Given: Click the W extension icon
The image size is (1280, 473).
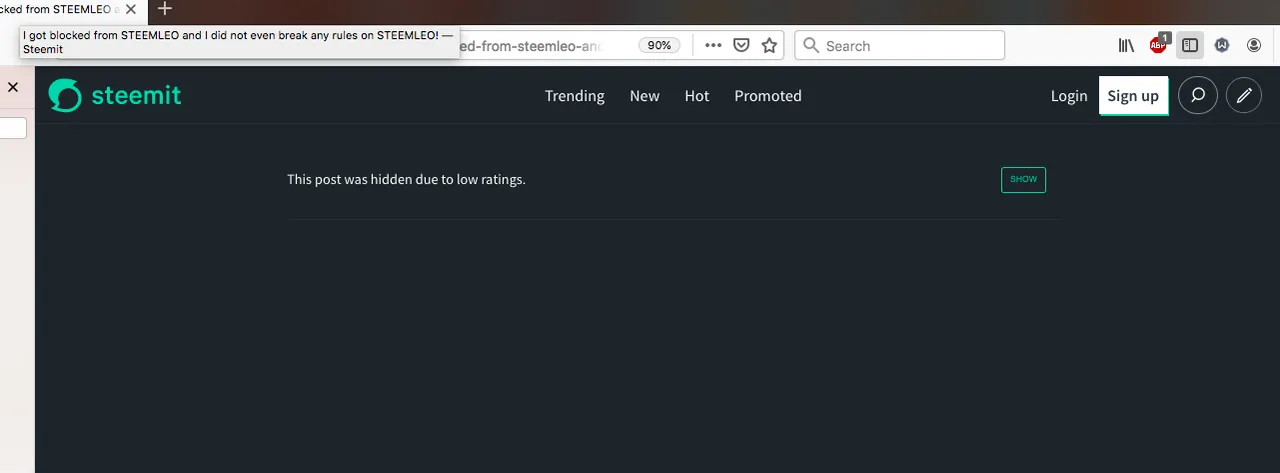Looking at the screenshot, I should [x=1222, y=45].
